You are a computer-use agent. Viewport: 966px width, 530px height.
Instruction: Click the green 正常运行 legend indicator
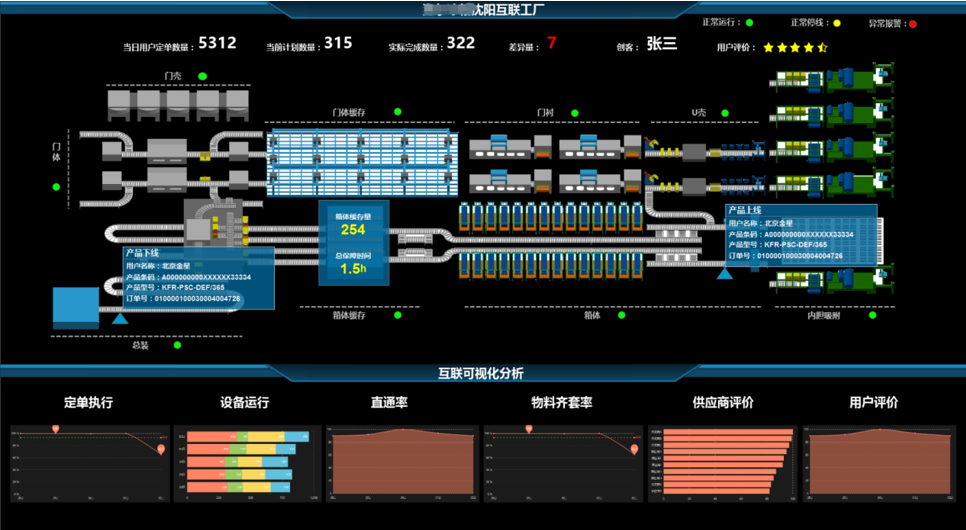coord(750,22)
